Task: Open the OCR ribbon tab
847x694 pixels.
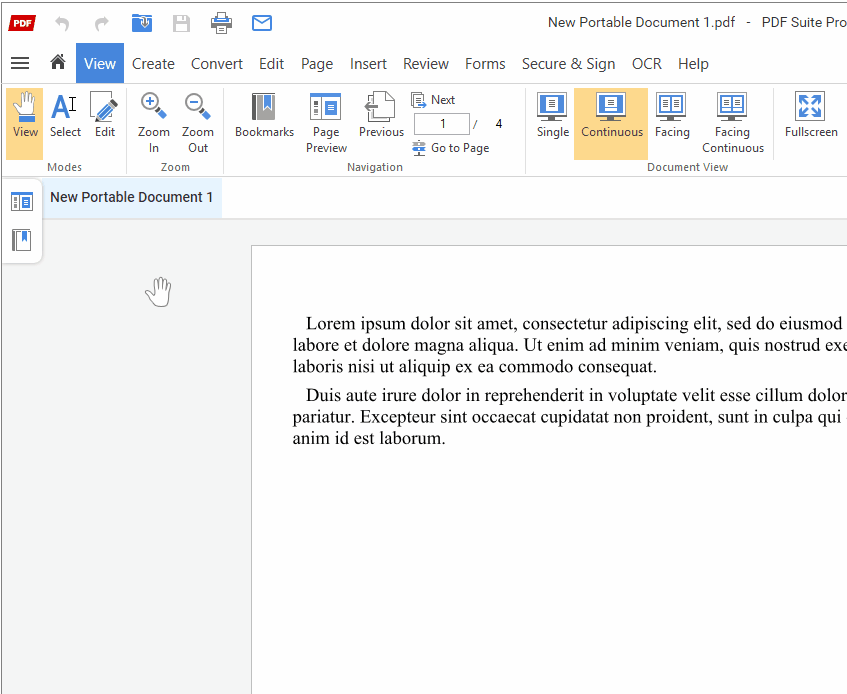Action: [647, 64]
